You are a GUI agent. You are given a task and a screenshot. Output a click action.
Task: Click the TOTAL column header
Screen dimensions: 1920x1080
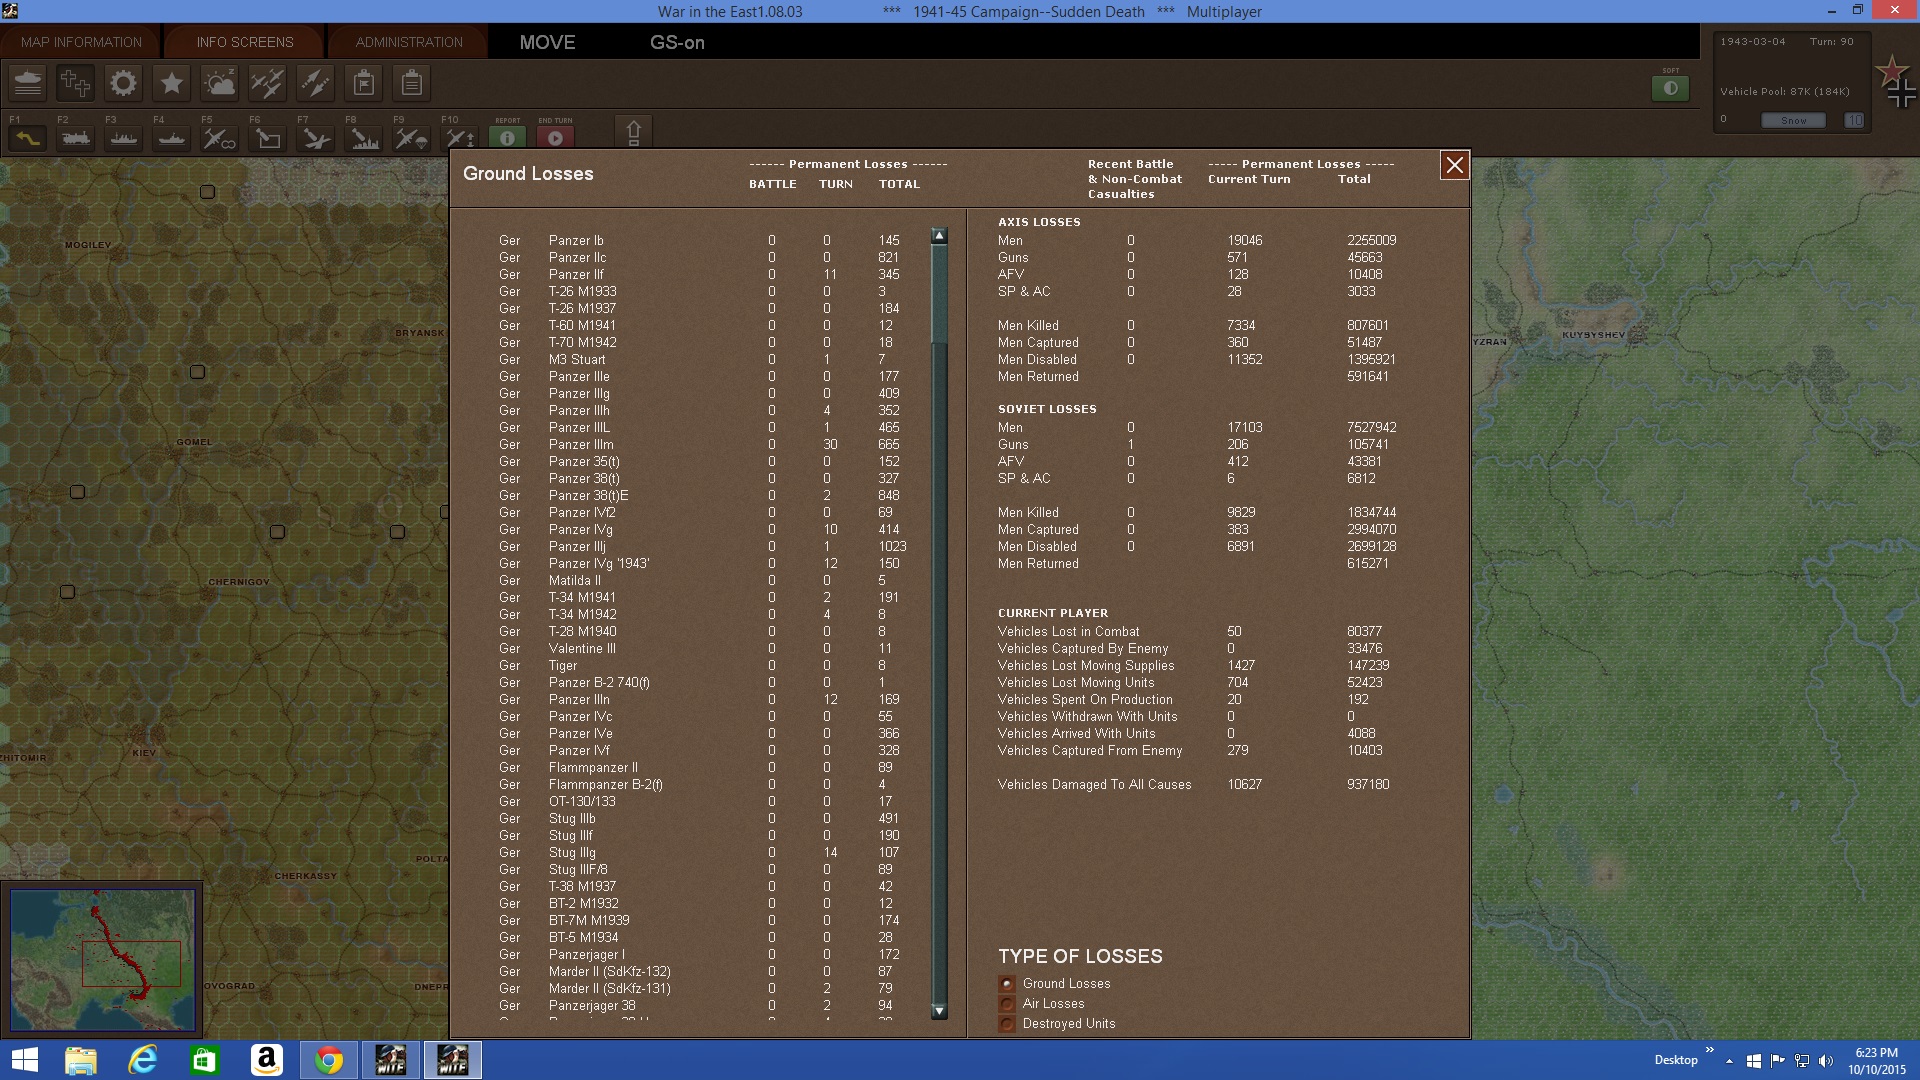(899, 184)
